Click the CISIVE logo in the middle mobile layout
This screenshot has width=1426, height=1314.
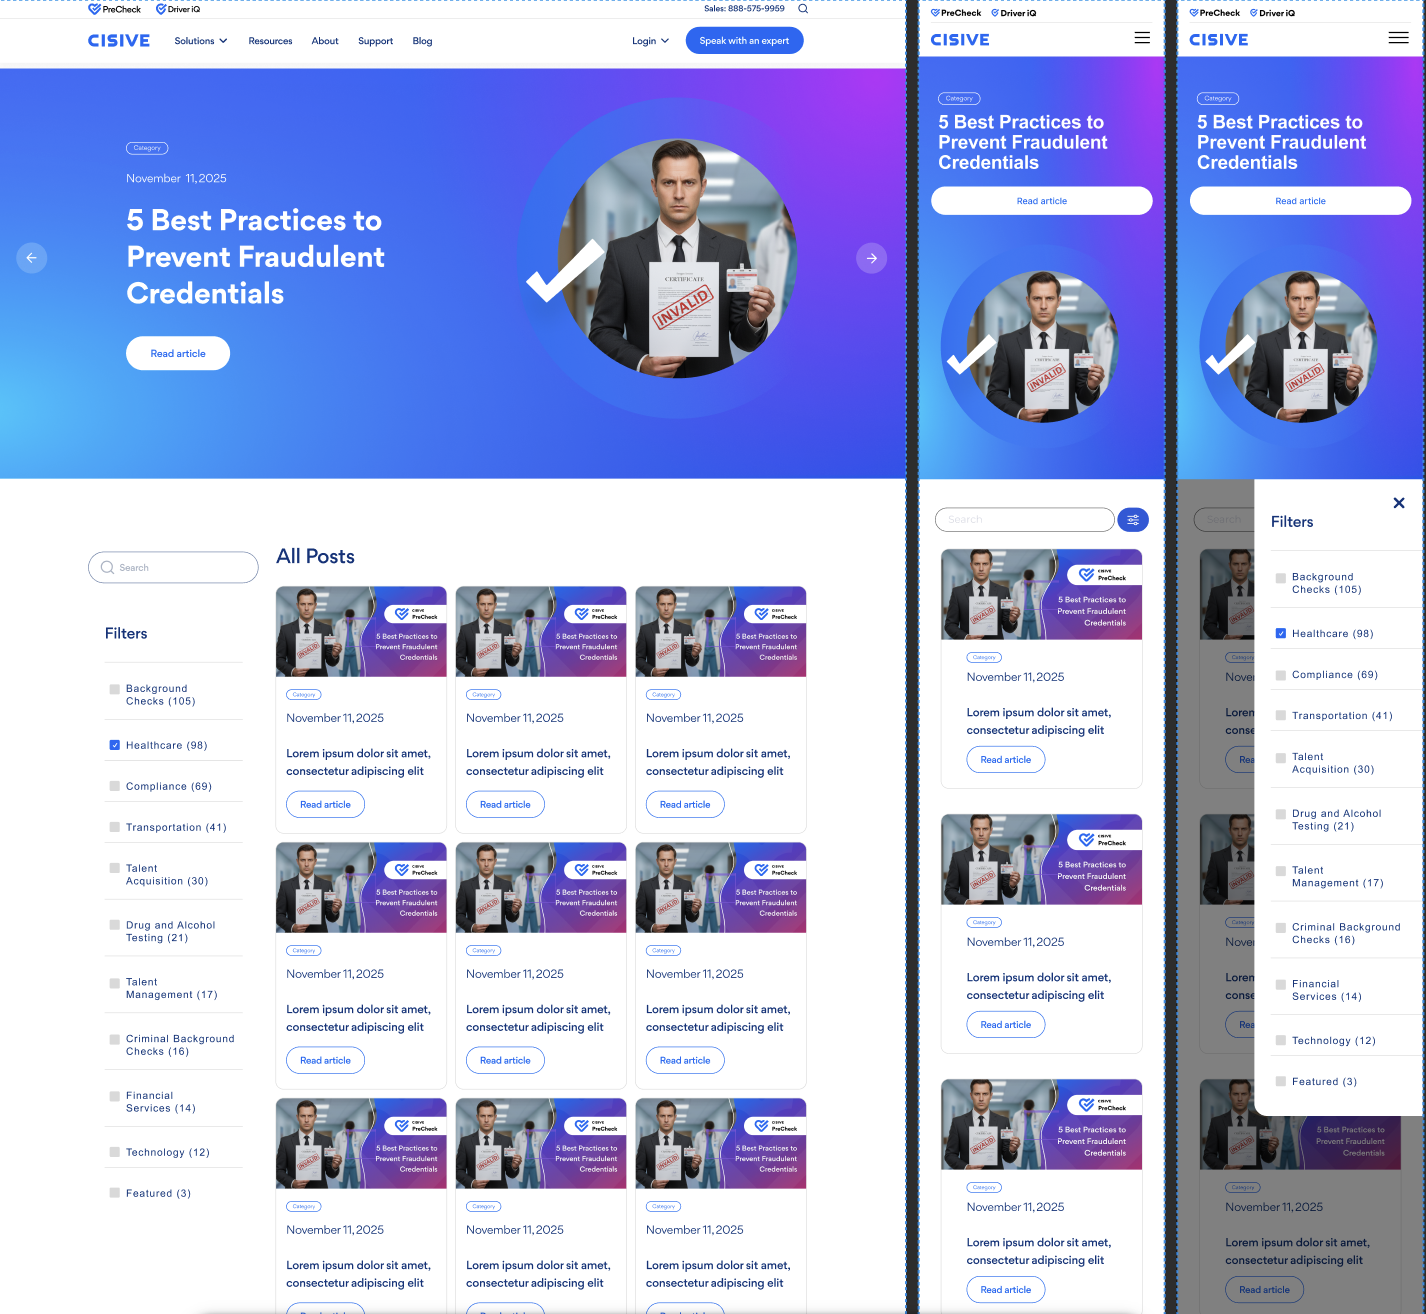tap(960, 40)
